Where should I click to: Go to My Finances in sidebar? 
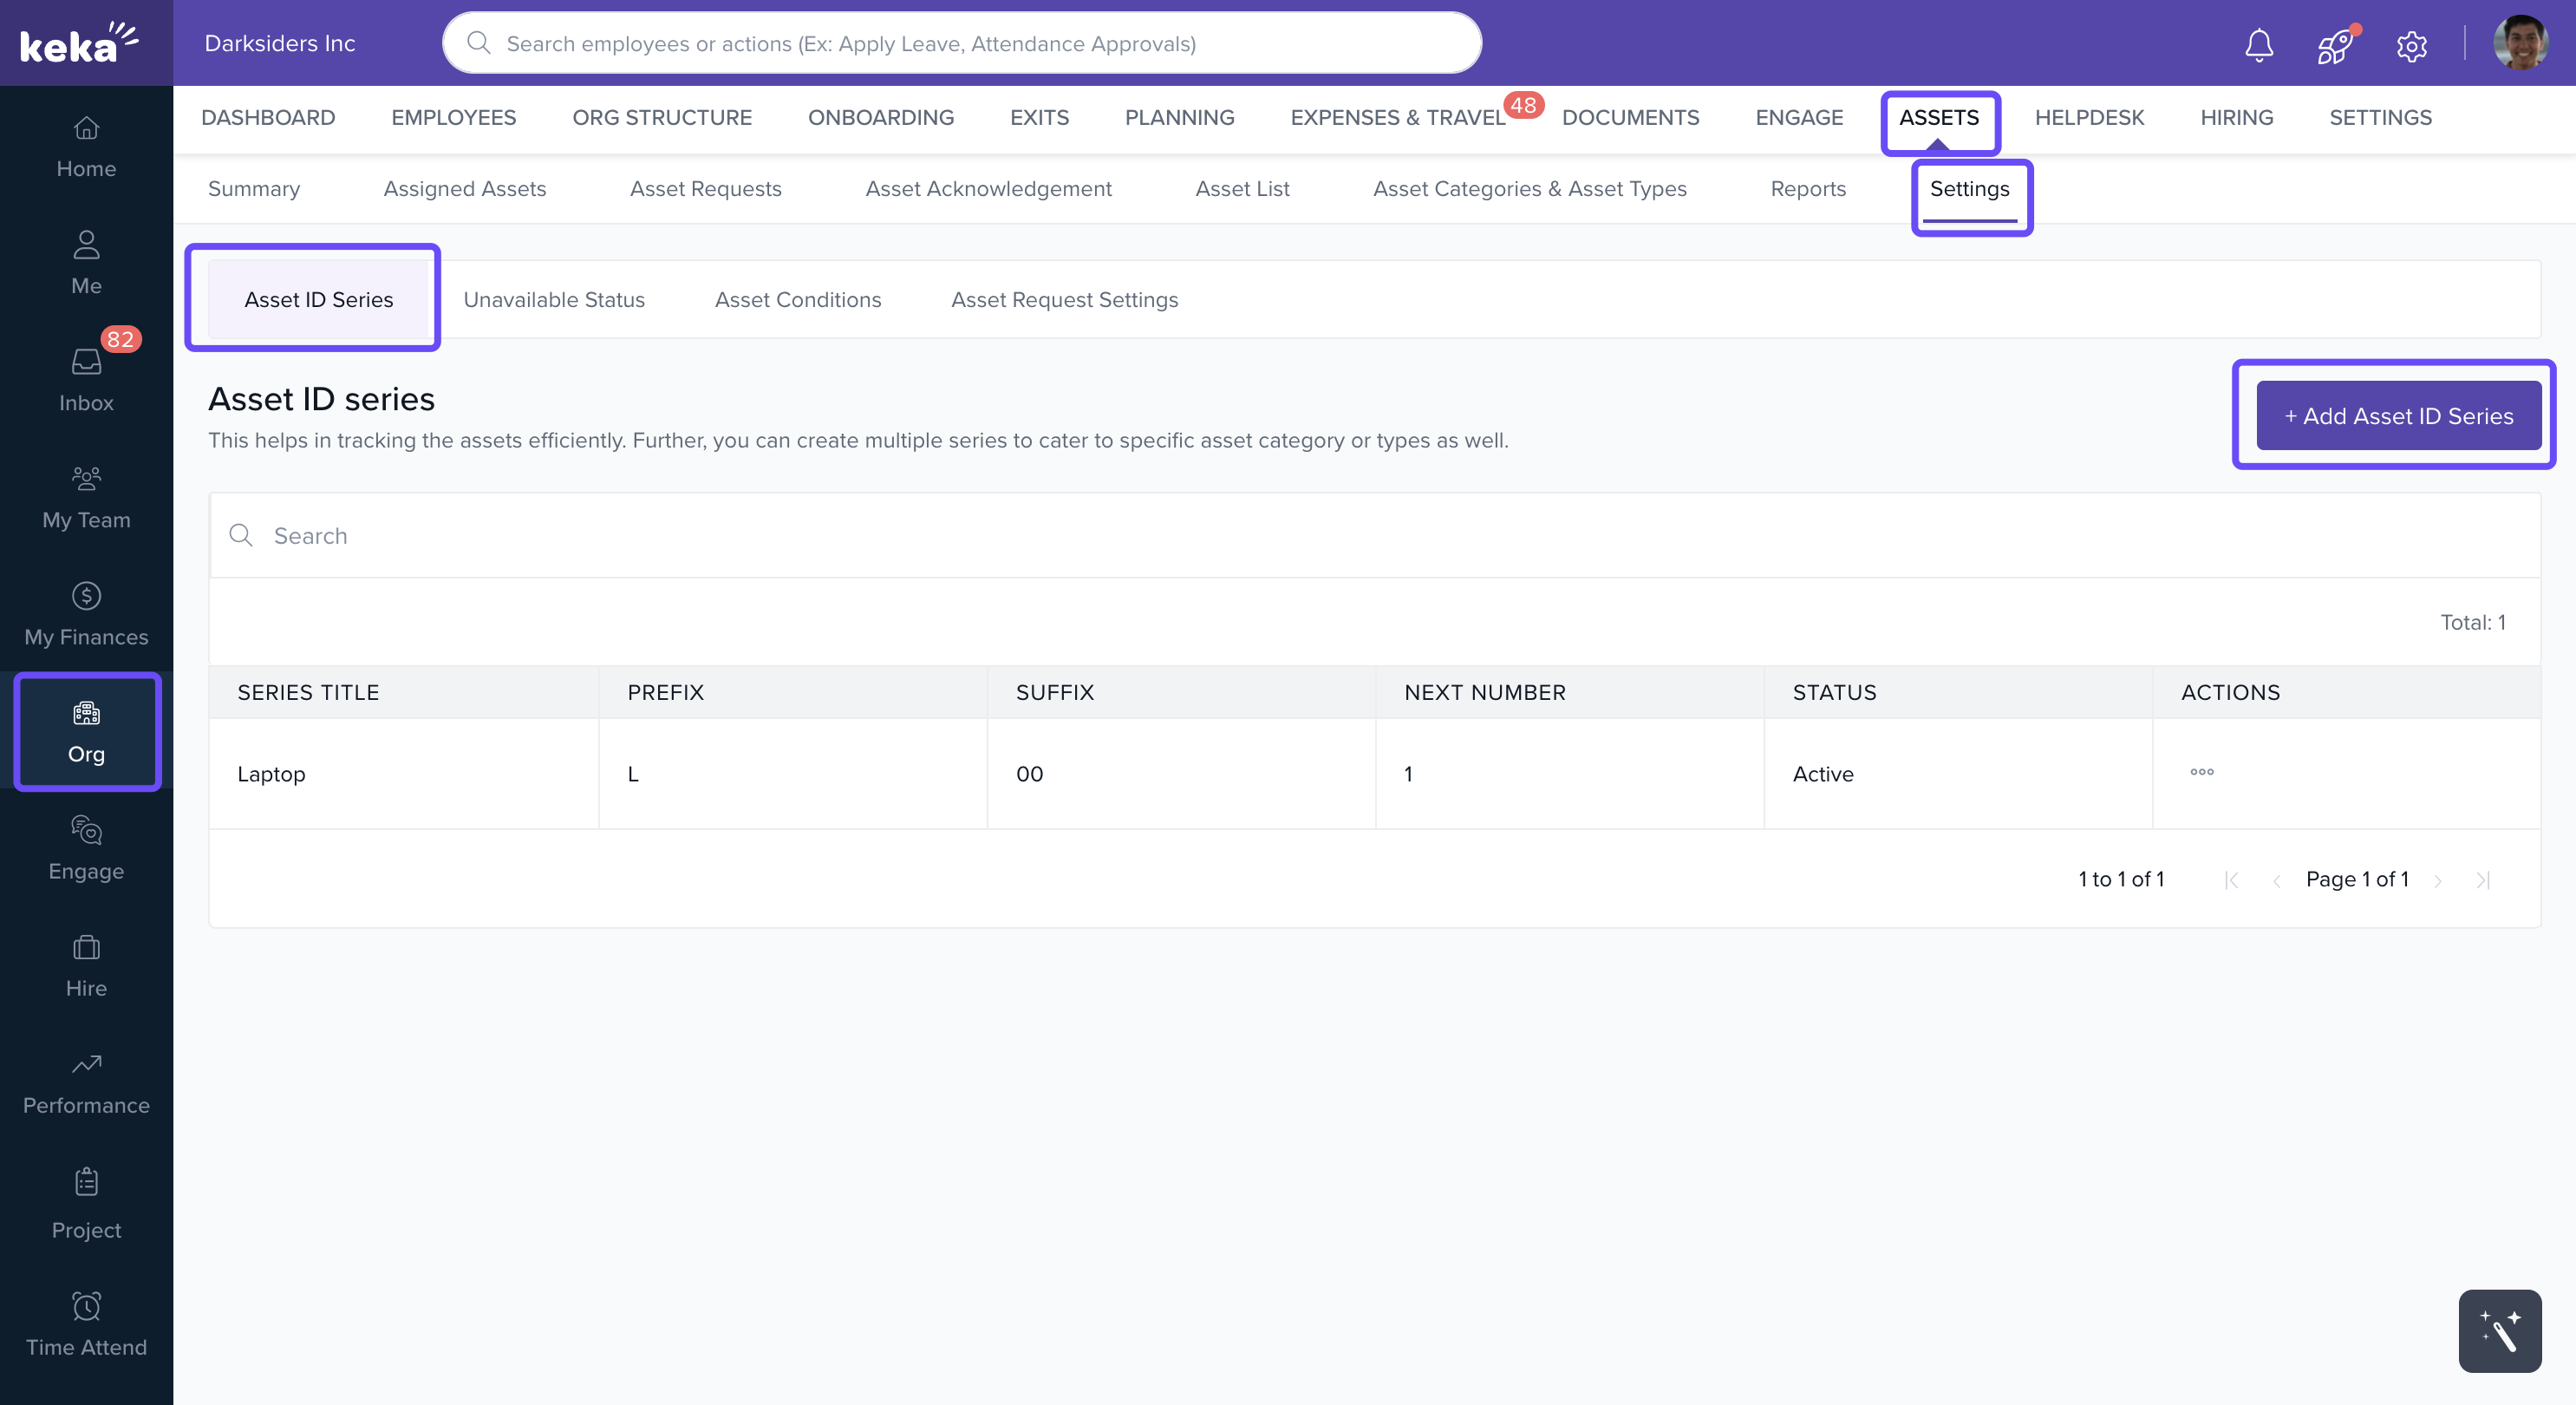click(x=86, y=614)
